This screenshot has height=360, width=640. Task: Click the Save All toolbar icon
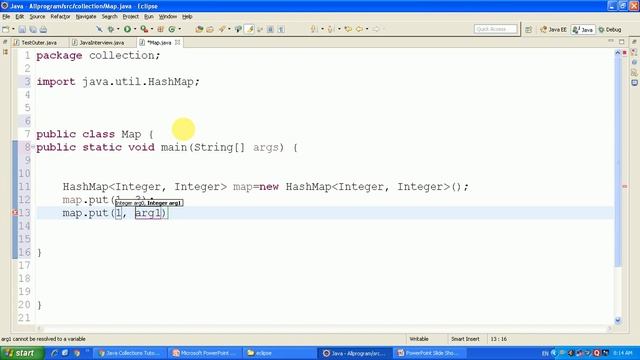[x=33, y=29]
